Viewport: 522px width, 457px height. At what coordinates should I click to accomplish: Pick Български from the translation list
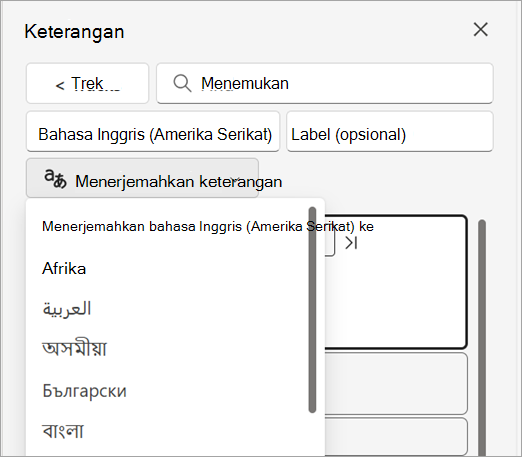click(x=85, y=391)
